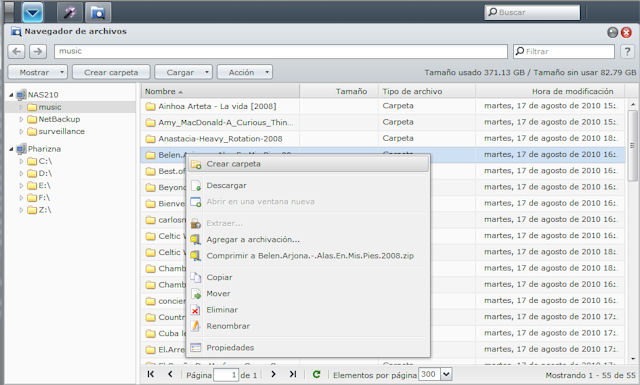Viewport: 640px width, 385px height.
Task: Select the music folder in the tree
Action: 50,107
